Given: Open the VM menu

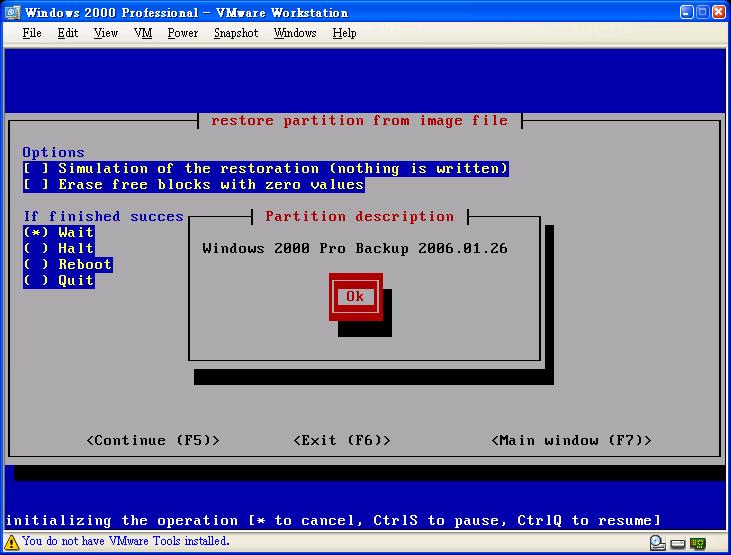Looking at the screenshot, I should pyautogui.click(x=143, y=33).
